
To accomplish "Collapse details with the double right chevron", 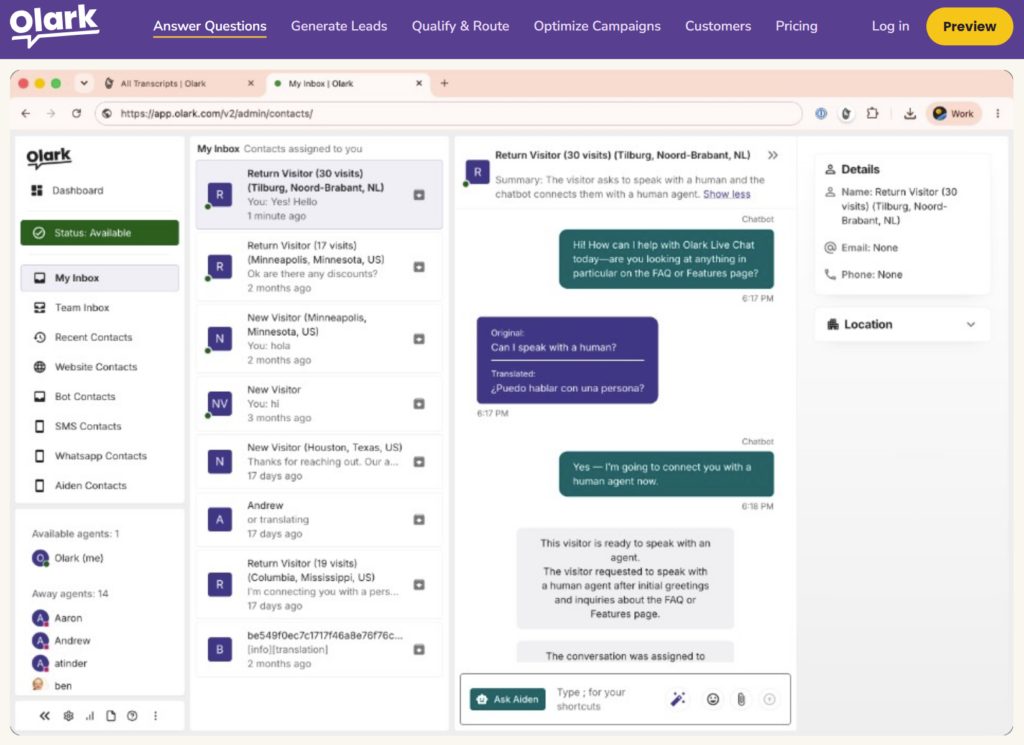I will click(x=773, y=155).
